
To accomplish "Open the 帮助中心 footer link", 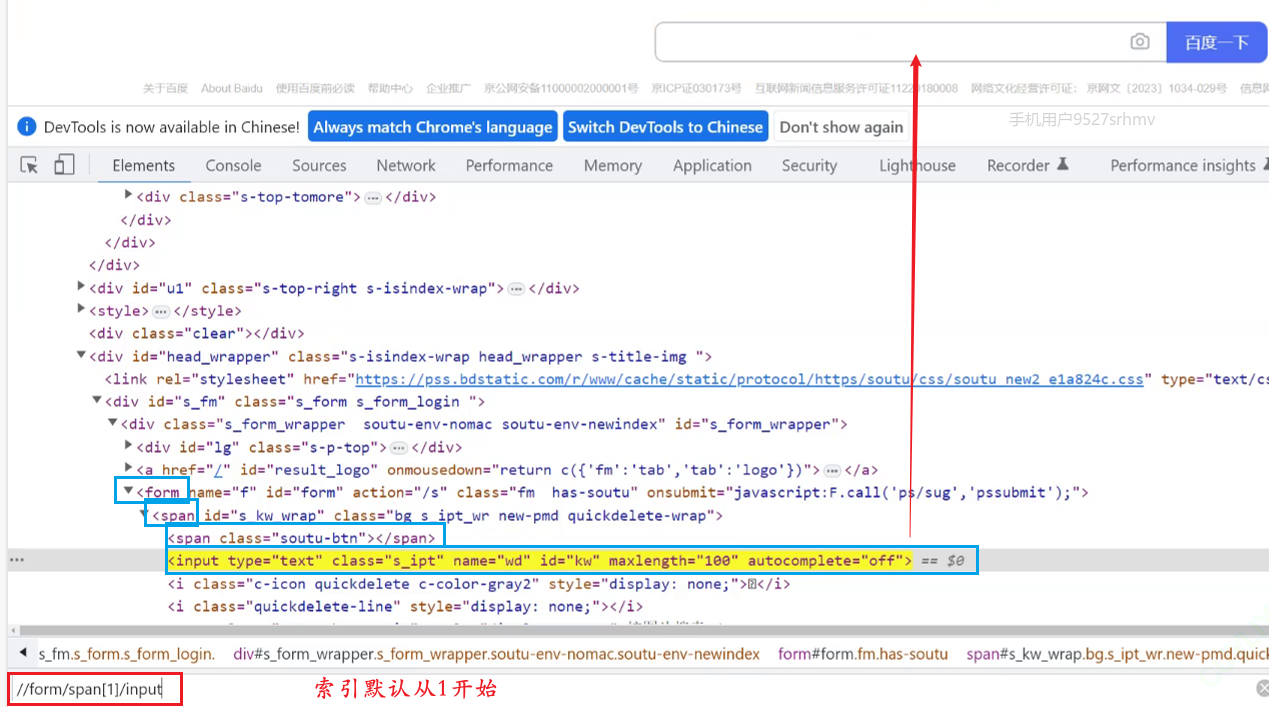I will click(x=390, y=88).
